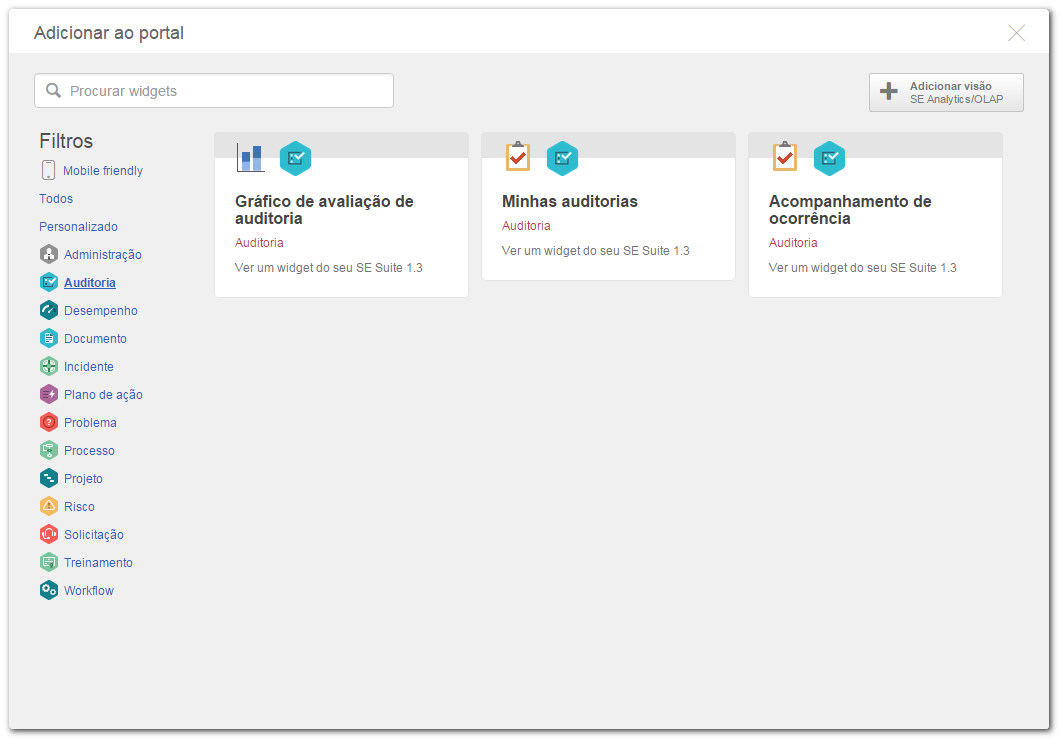The image size is (1059, 739).
Task: Close the Adicionar ao portal dialog
Action: pyautogui.click(x=1016, y=32)
